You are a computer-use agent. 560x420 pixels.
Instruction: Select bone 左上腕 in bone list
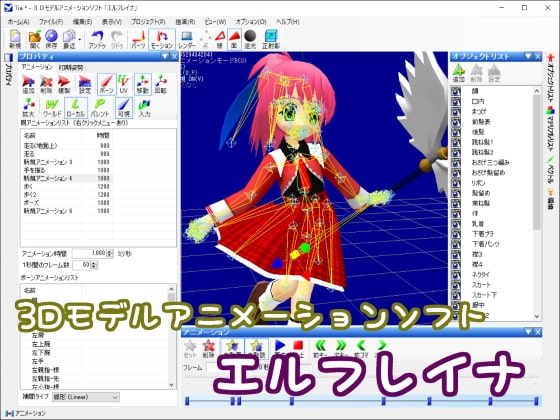(41, 344)
